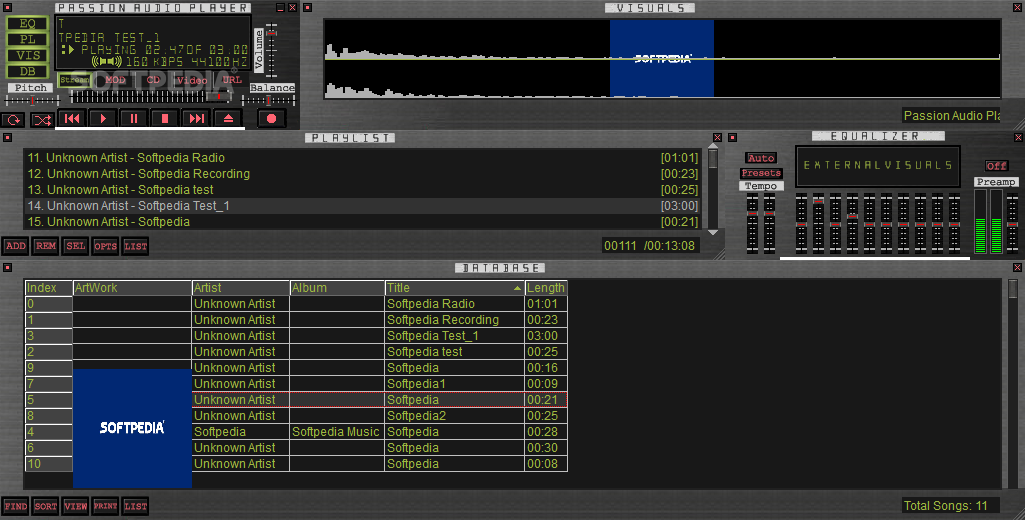Toggle the repeat mode icon
The image size is (1025, 520).
point(13,120)
